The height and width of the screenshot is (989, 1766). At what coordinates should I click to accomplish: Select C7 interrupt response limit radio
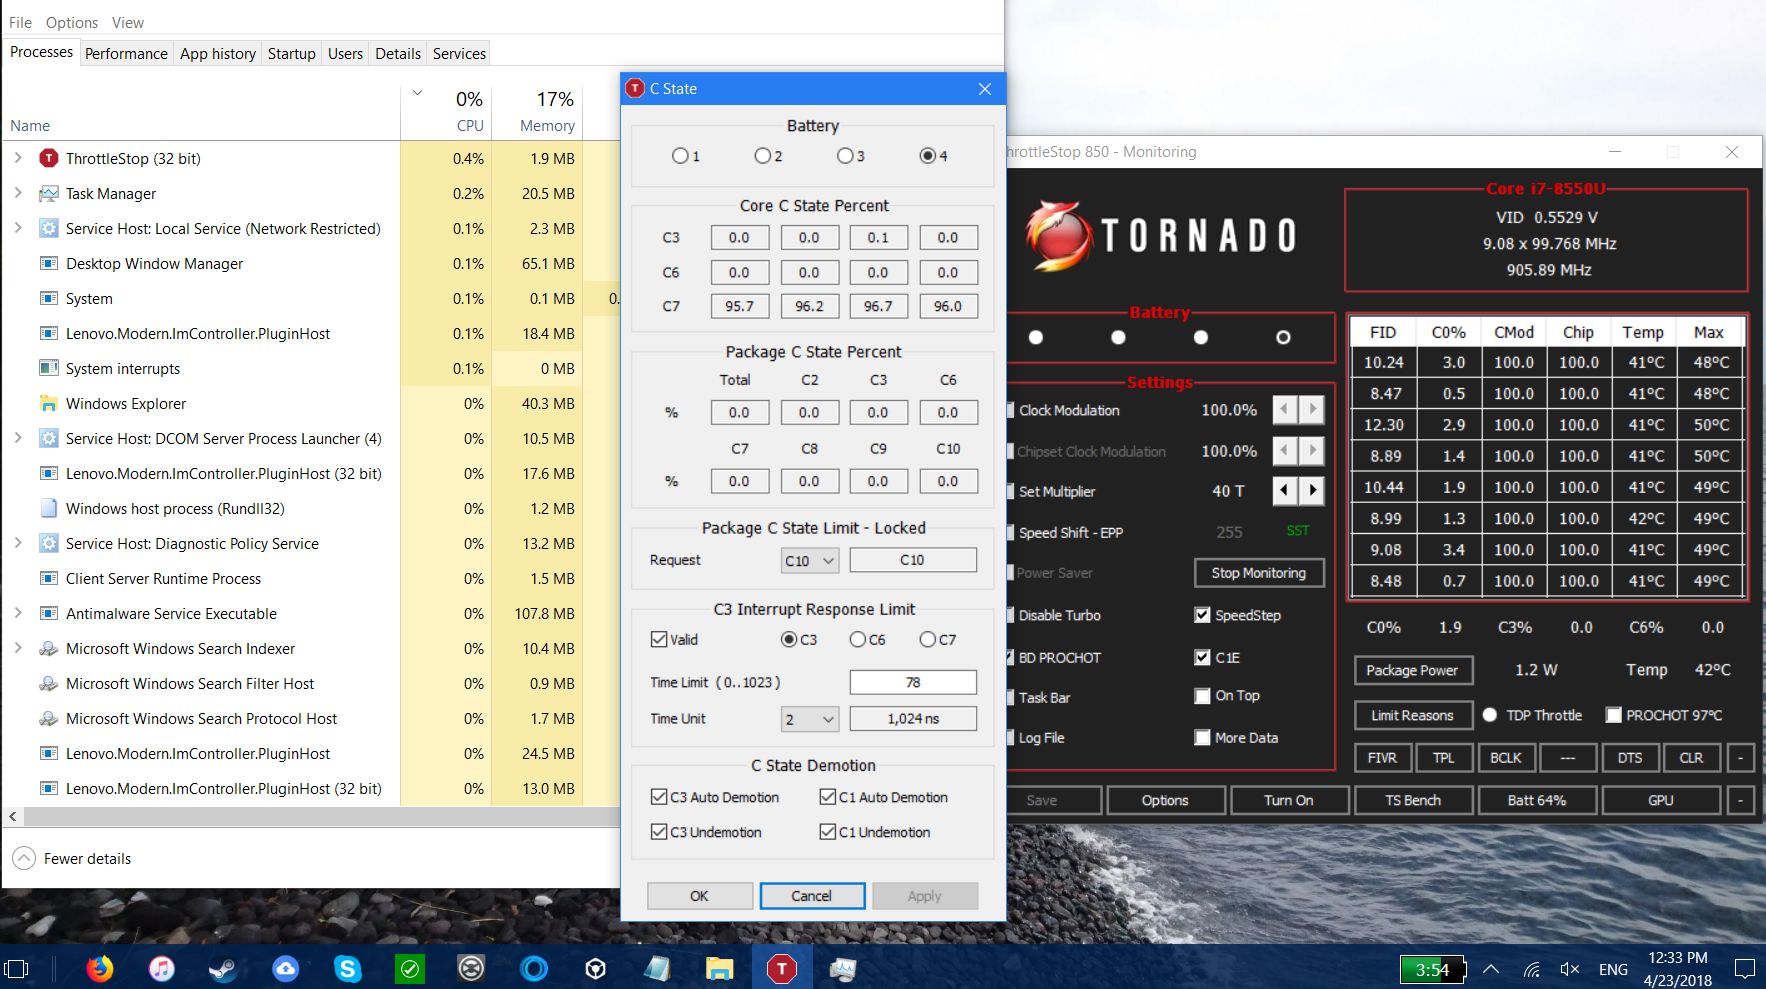(x=927, y=639)
